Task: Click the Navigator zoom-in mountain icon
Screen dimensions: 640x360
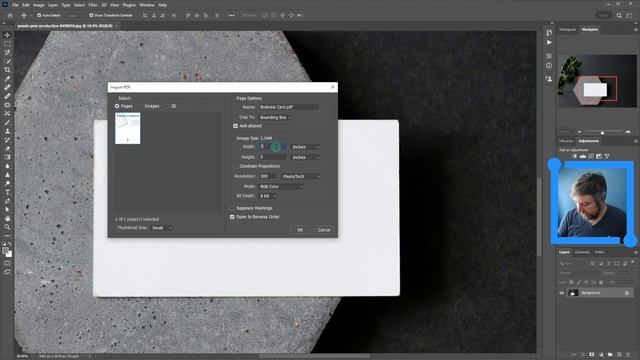Action: tap(628, 132)
